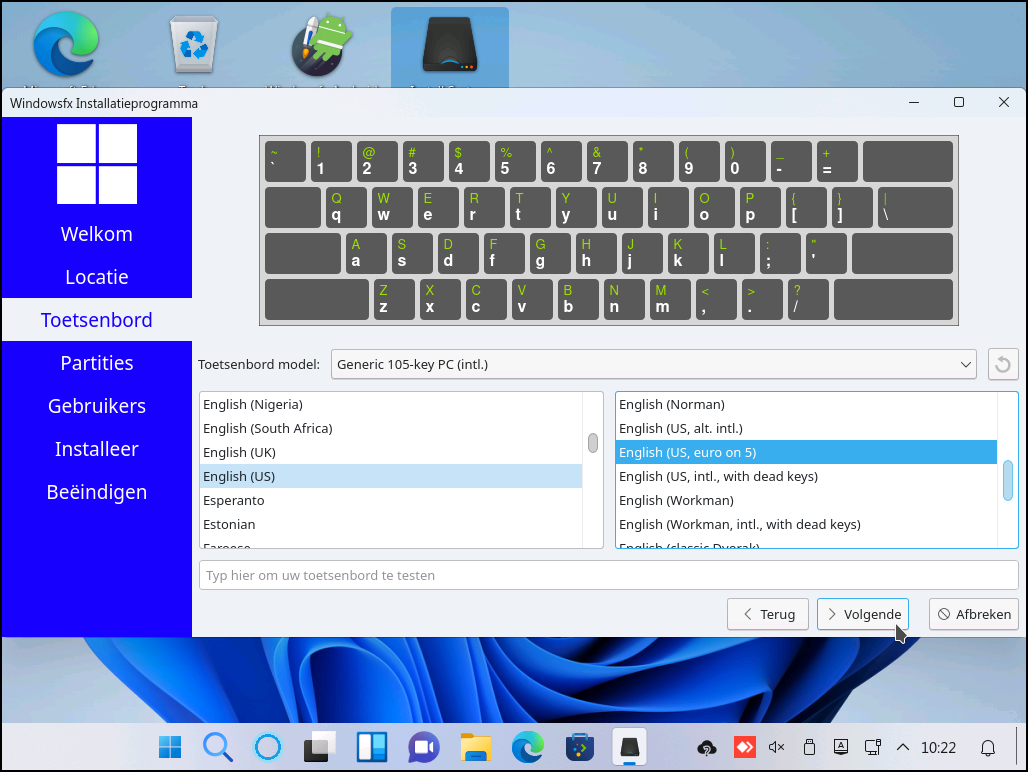Select English (Workman) variant
The width and height of the screenshot is (1028, 772).
806,501
